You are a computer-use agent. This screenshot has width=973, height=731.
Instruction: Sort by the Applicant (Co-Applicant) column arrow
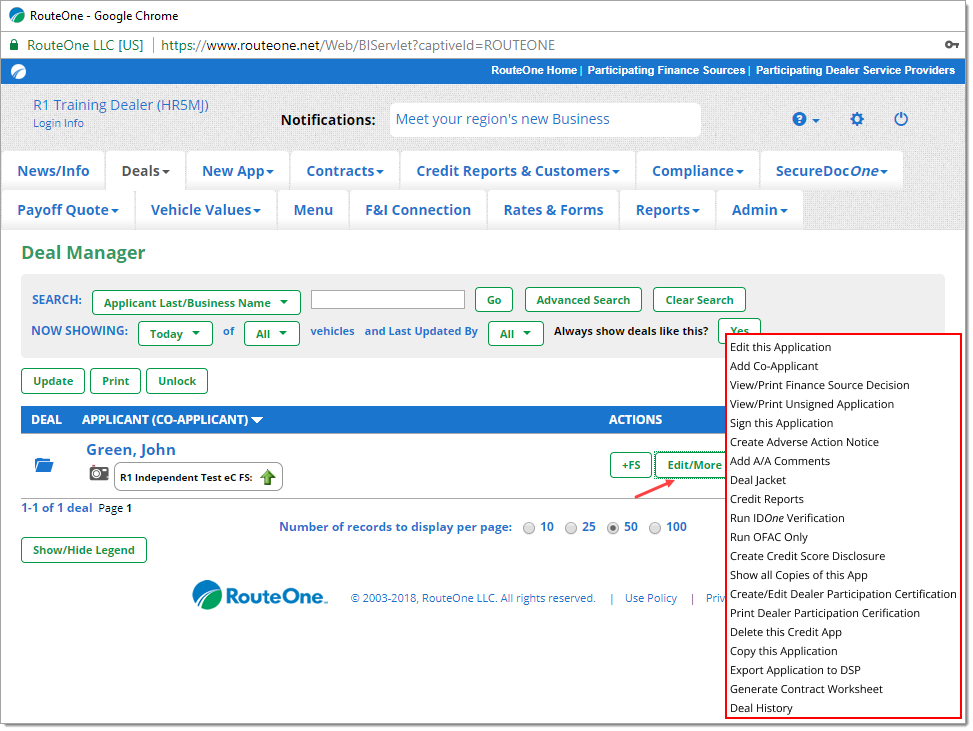[x=257, y=420]
